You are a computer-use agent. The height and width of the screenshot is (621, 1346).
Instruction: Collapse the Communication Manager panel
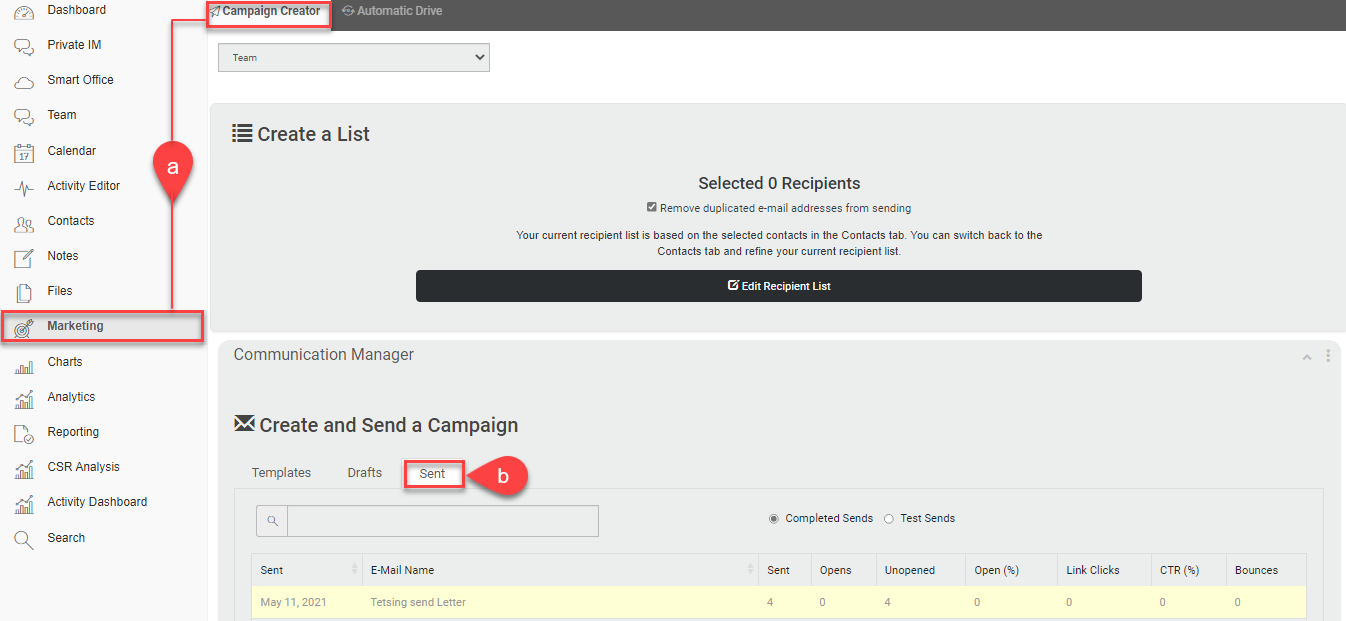pyautogui.click(x=1306, y=357)
